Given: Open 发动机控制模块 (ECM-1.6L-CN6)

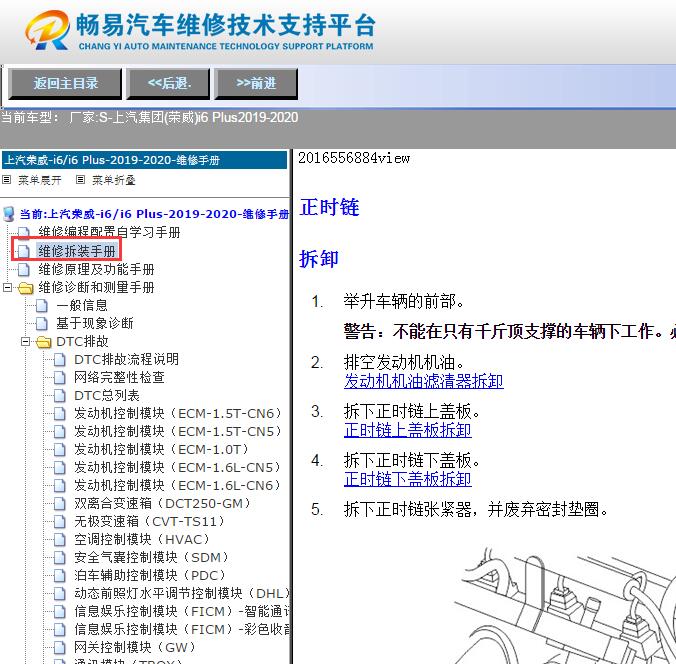Looking at the screenshot, I should click(177, 485).
